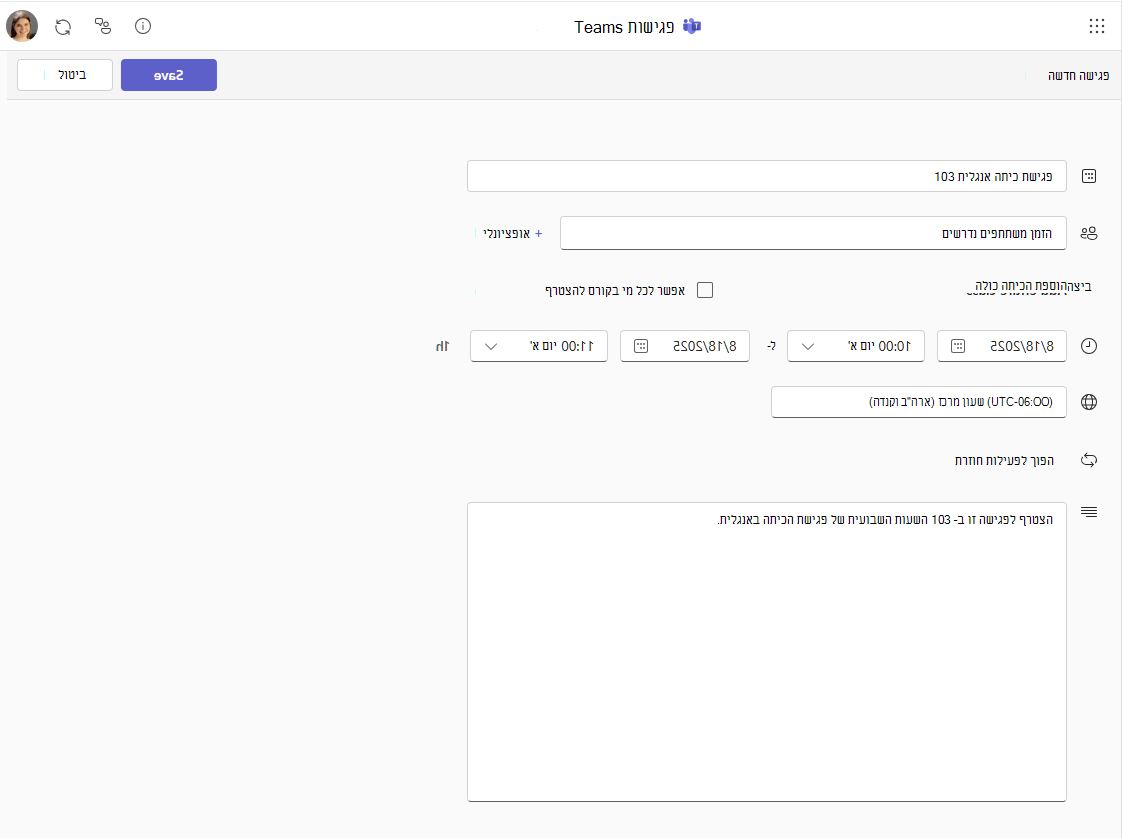Open the UTC-06:00 time zone selector
The width and height of the screenshot is (1122, 838).
coord(919,402)
